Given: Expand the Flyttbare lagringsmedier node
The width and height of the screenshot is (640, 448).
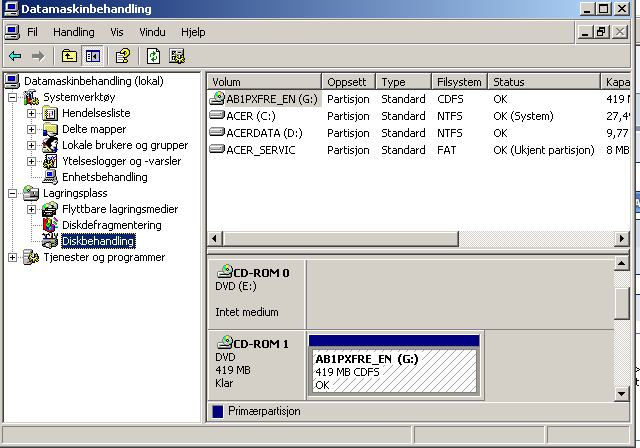Looking at the screenshot, I should 32,209.
